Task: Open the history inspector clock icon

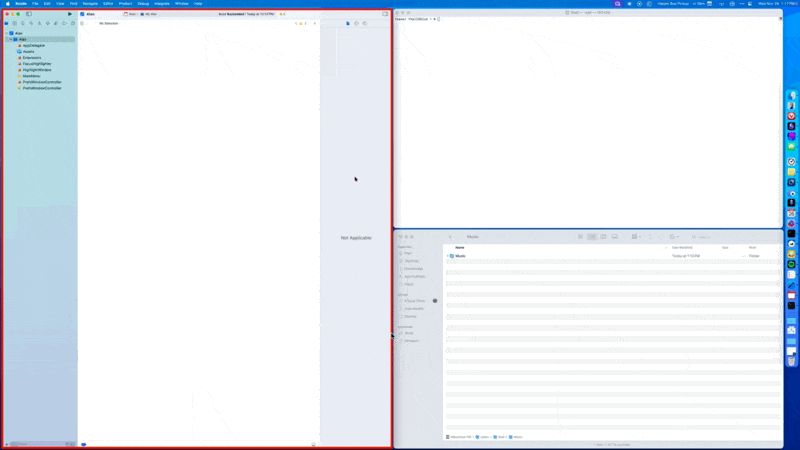Action: tap(356, 23)
